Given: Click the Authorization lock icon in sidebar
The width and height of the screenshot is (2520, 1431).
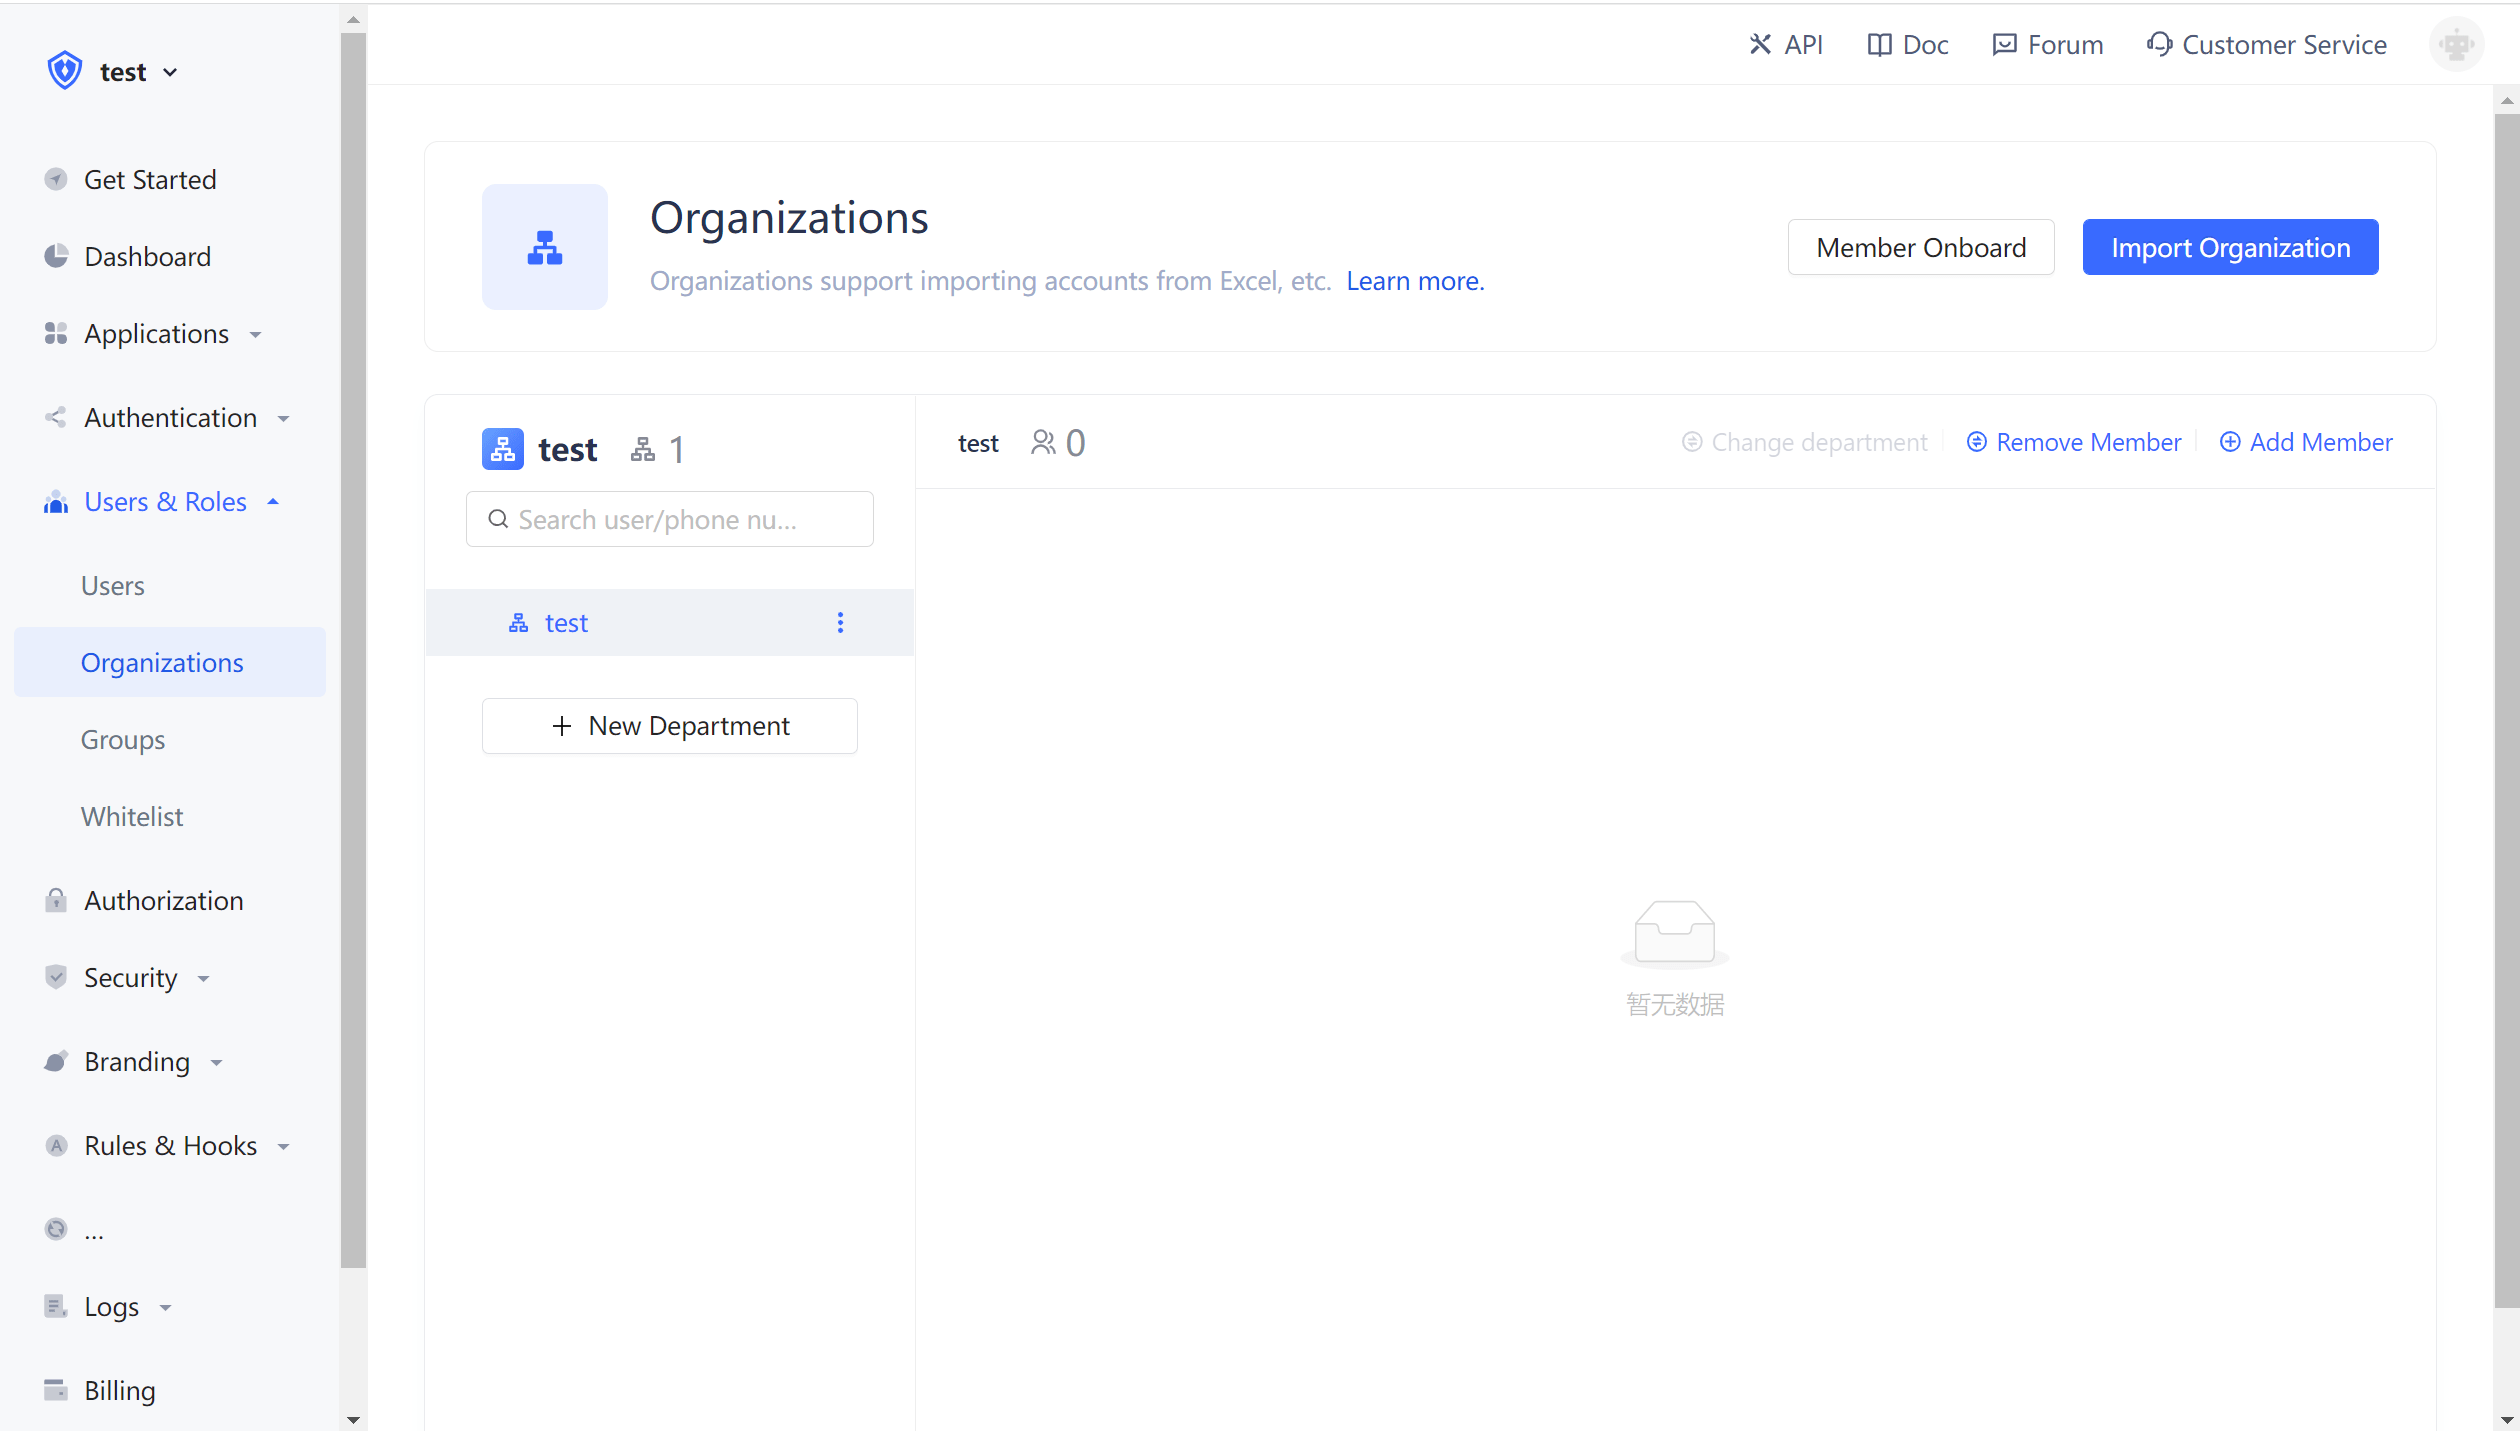Looking at the screenshot, I should point(56,901).
